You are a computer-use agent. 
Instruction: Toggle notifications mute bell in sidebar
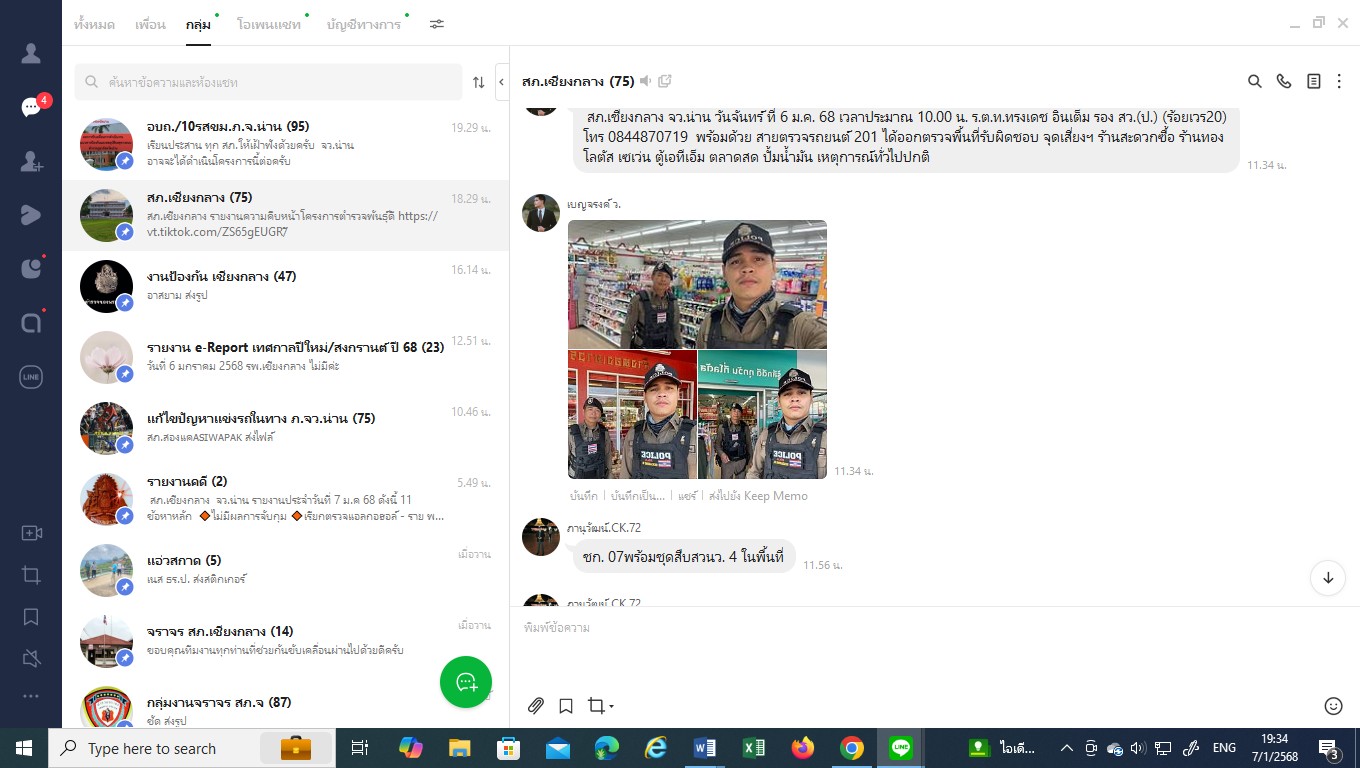(31, 657)
